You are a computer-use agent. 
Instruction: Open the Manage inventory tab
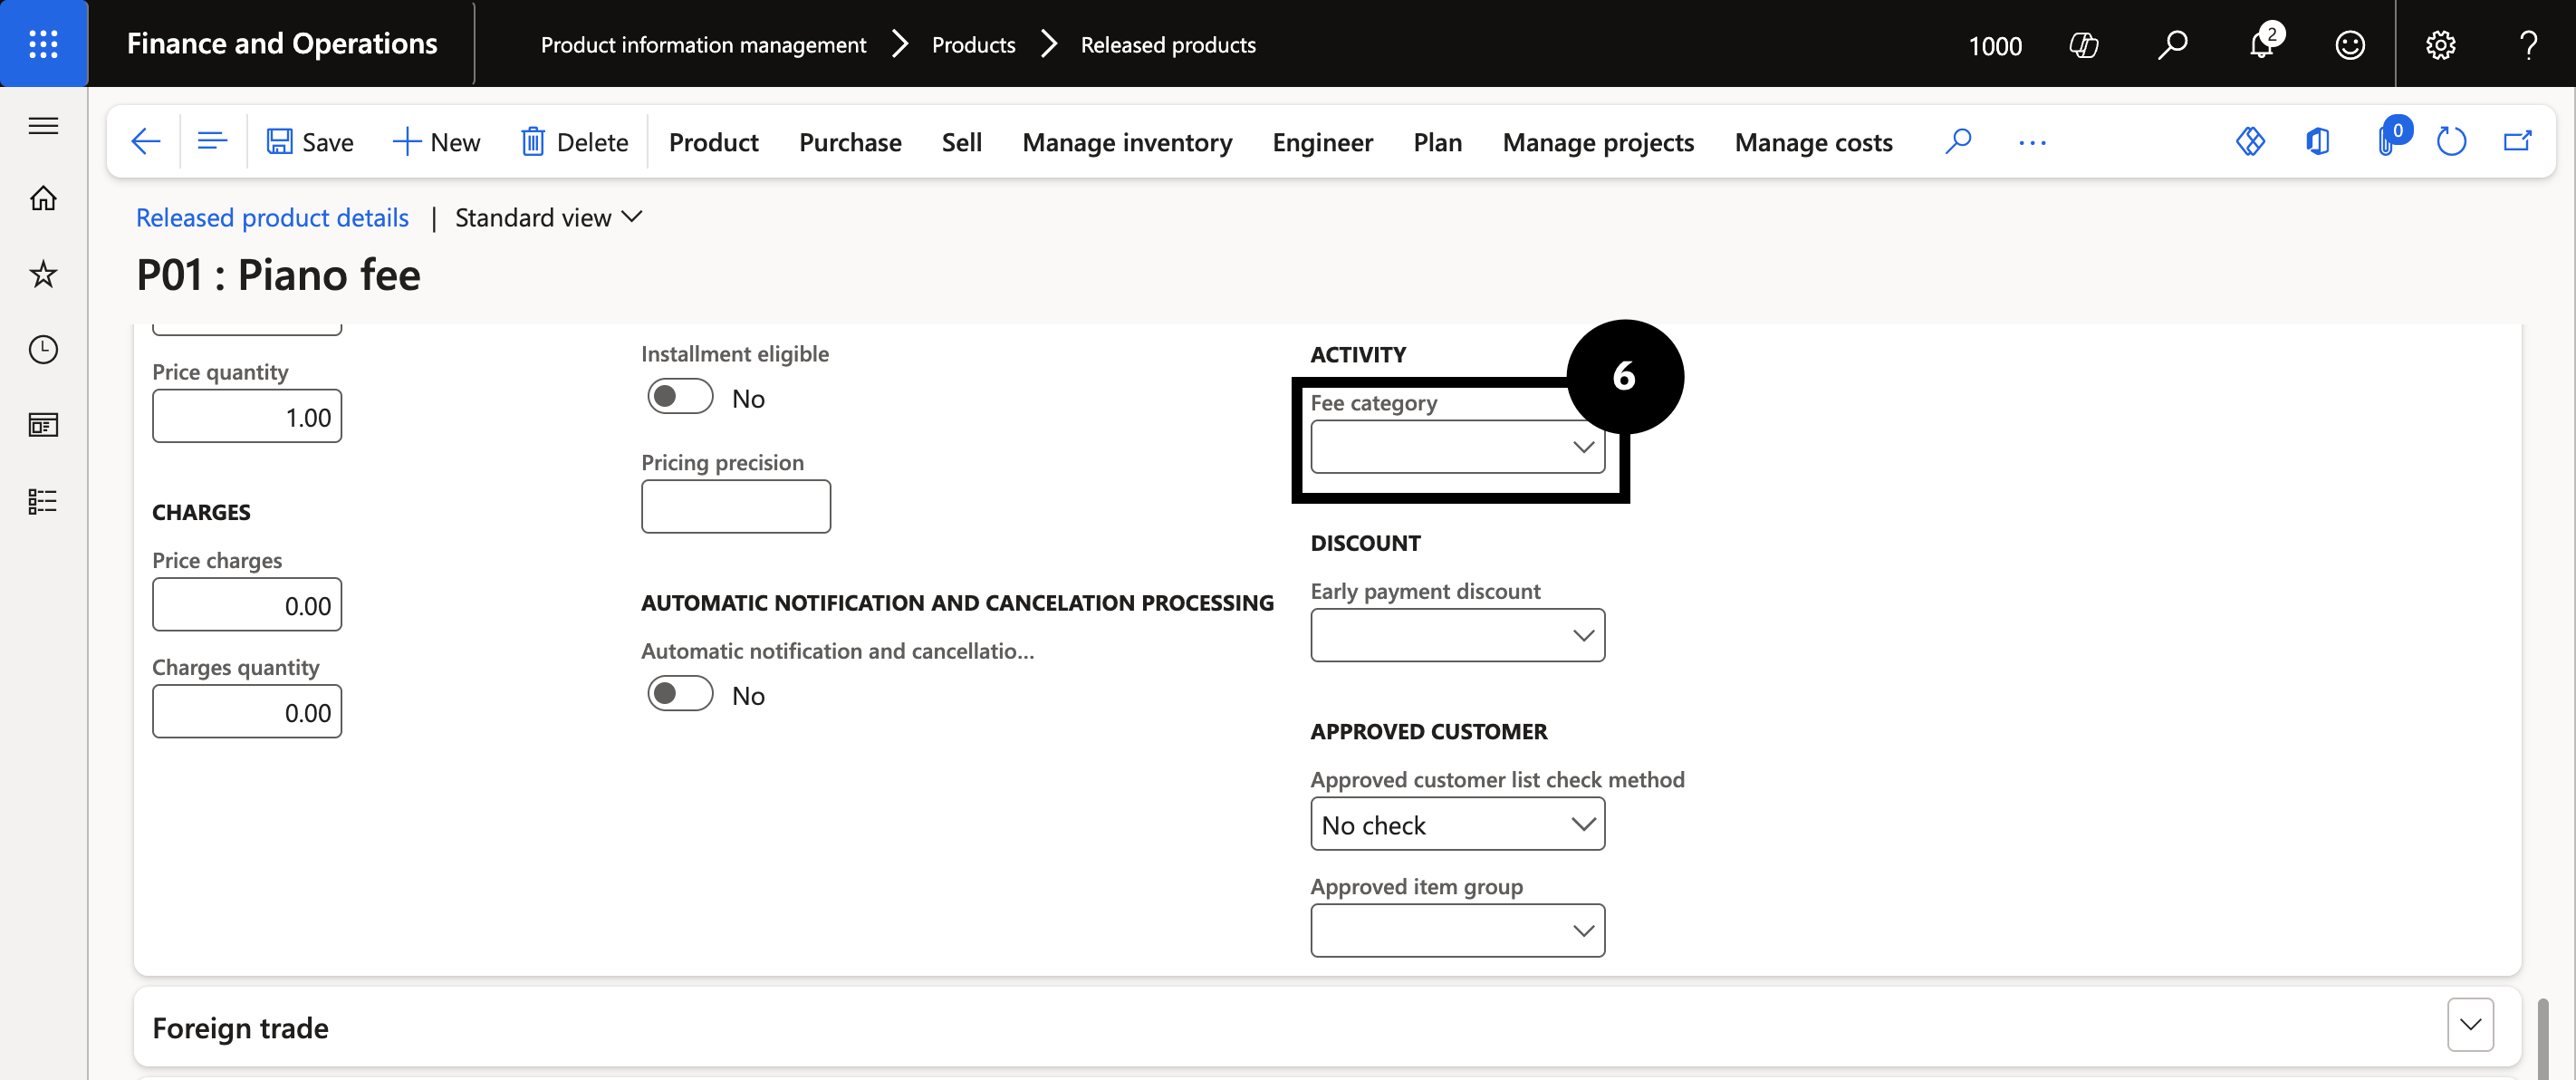(1127, 142)
